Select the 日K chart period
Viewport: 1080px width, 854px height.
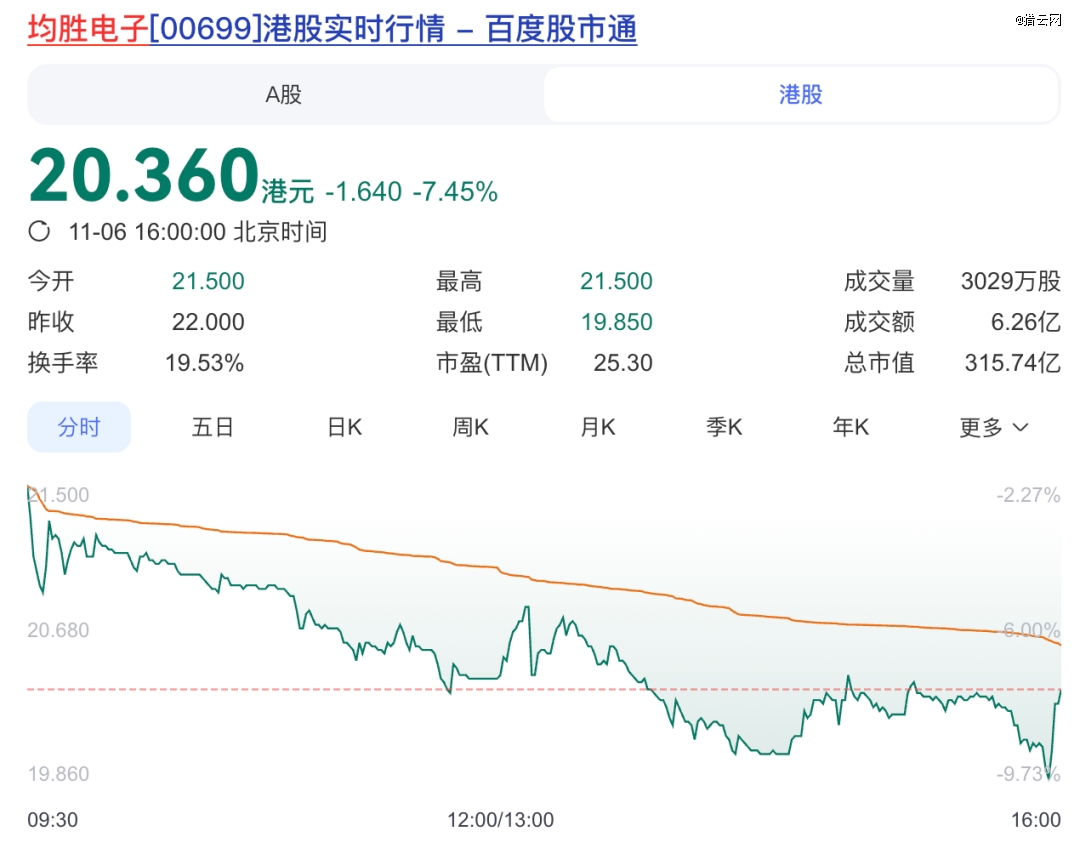344,428
